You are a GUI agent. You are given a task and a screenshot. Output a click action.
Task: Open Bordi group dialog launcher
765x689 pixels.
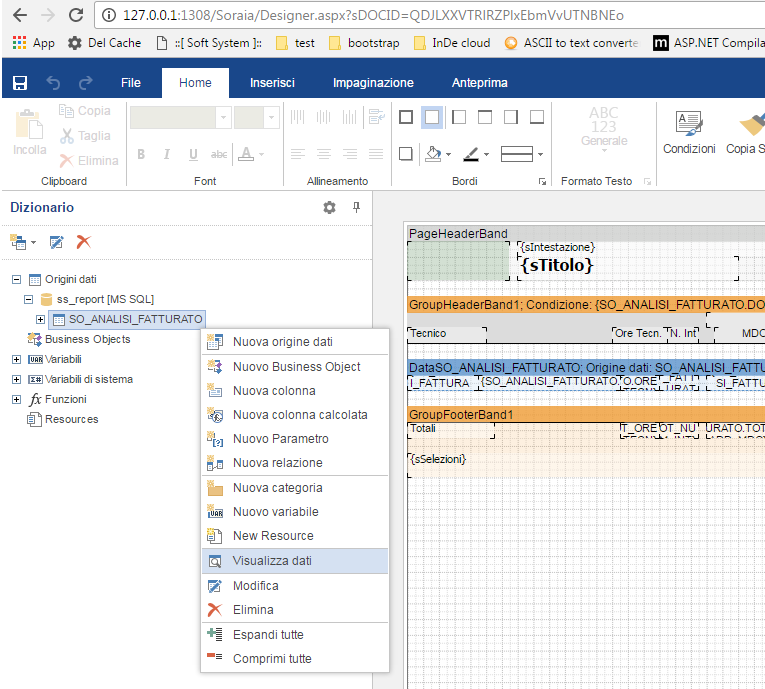(x=542, y=182)
